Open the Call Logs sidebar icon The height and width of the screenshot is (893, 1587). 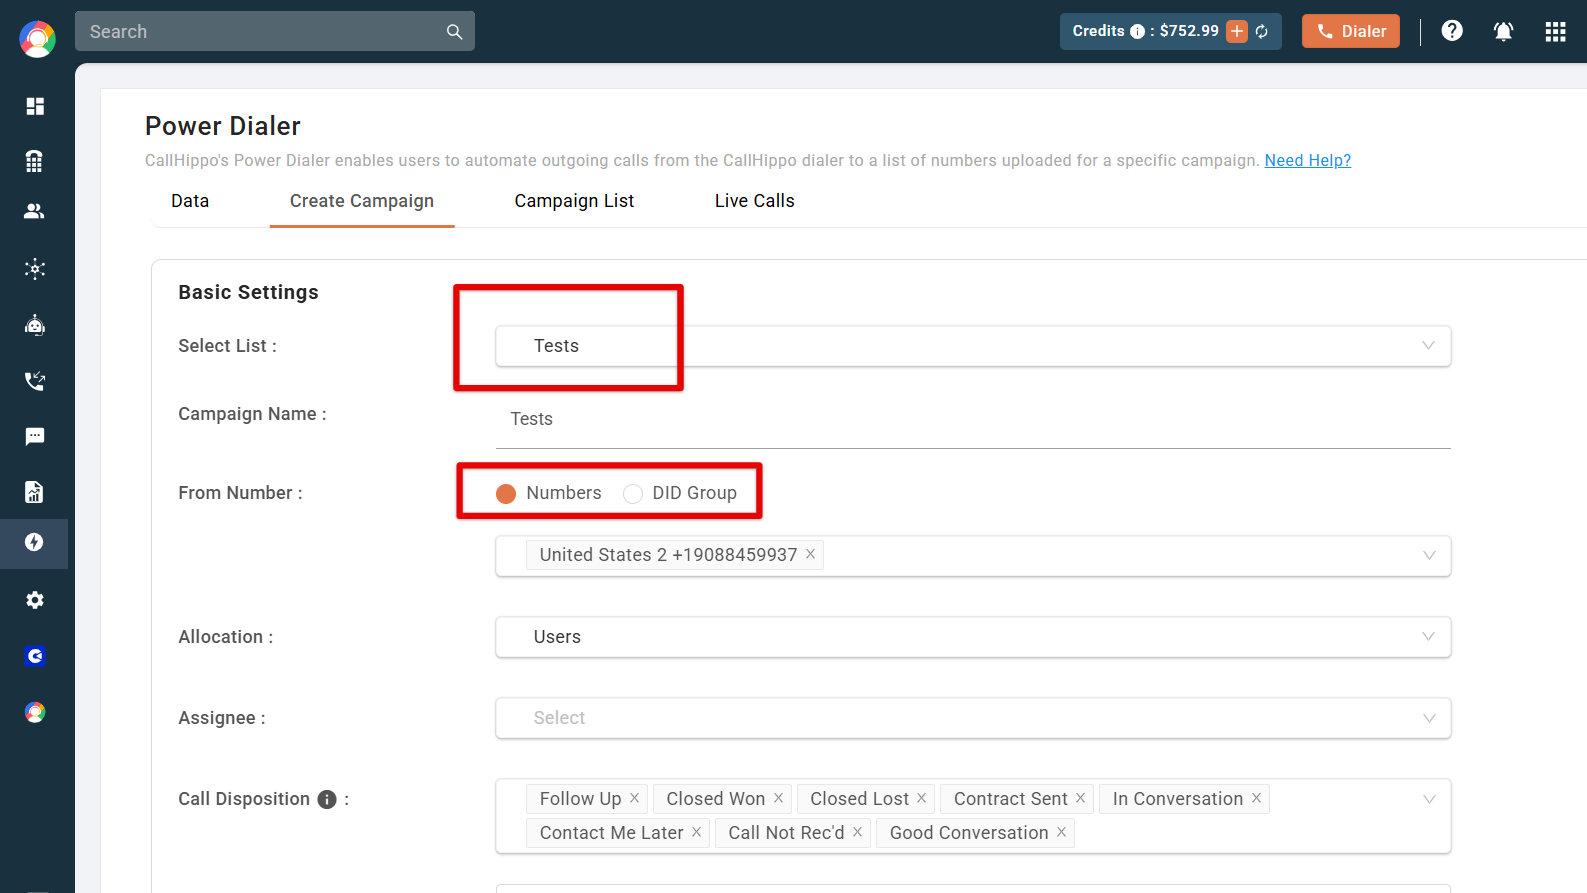(x=35, y=381)
